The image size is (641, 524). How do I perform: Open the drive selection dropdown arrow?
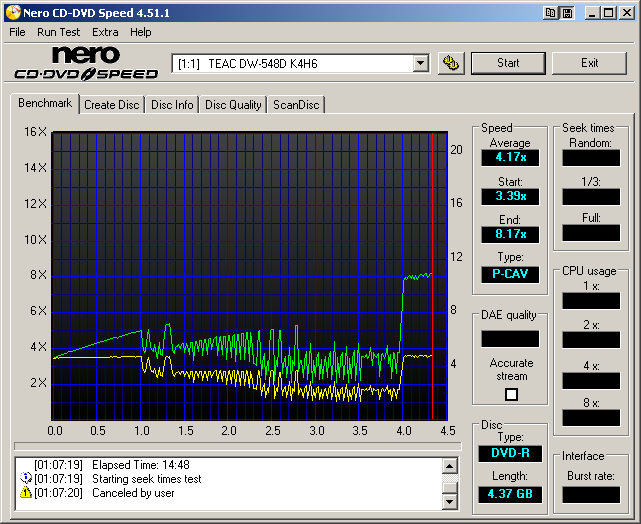tap(420, 63)
